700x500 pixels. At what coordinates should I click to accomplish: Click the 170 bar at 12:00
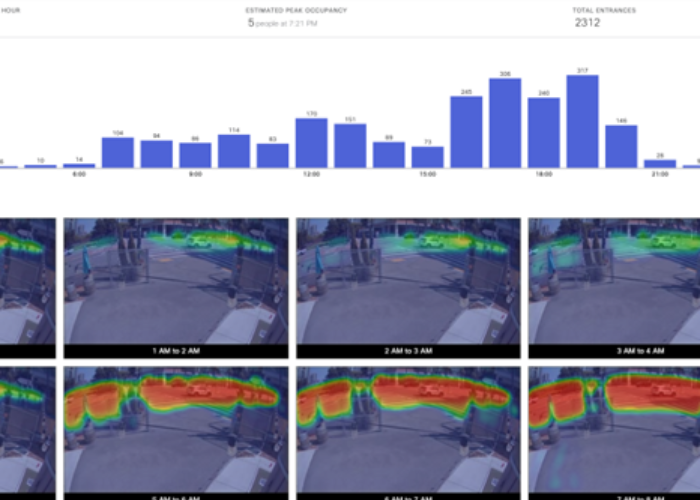pyautogui.click(x=311, y=143)
